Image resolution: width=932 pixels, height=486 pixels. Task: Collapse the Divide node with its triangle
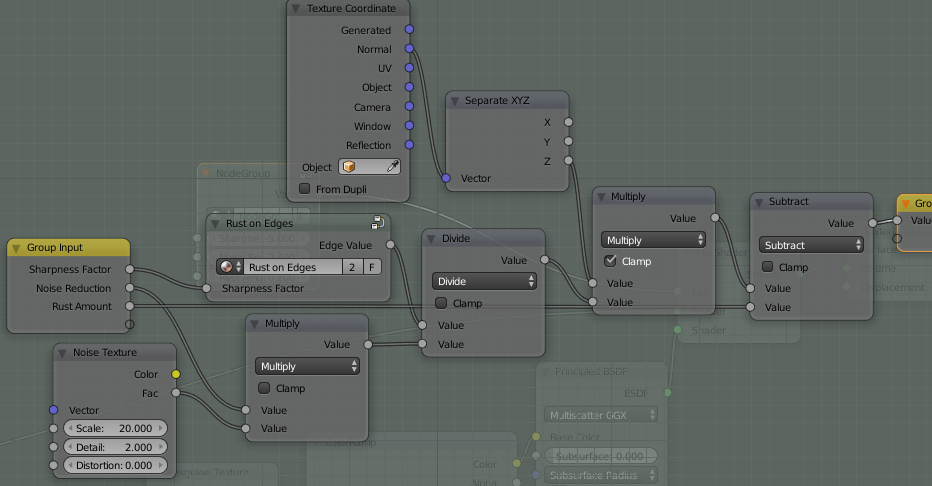432,239
